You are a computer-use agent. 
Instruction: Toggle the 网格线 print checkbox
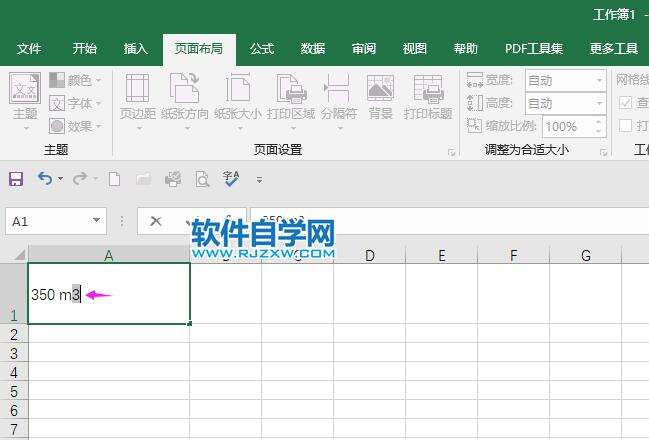[x=625, y=126]
